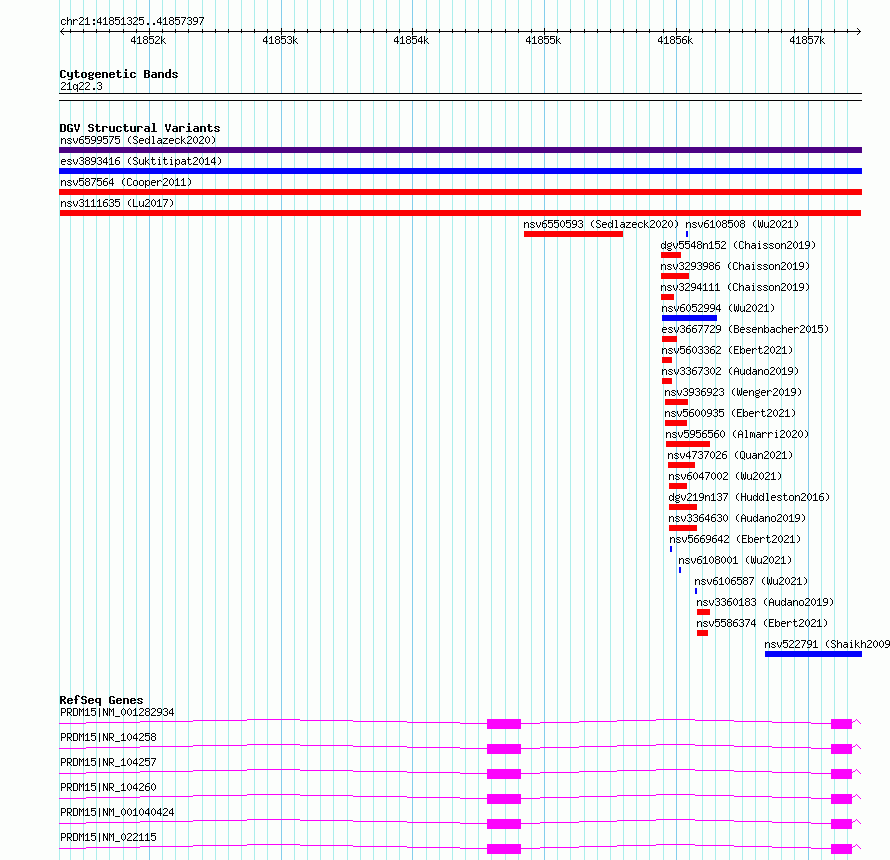Click the red nsv5956560 variant bar
The image size is (890, 860).
pos(688,444)
